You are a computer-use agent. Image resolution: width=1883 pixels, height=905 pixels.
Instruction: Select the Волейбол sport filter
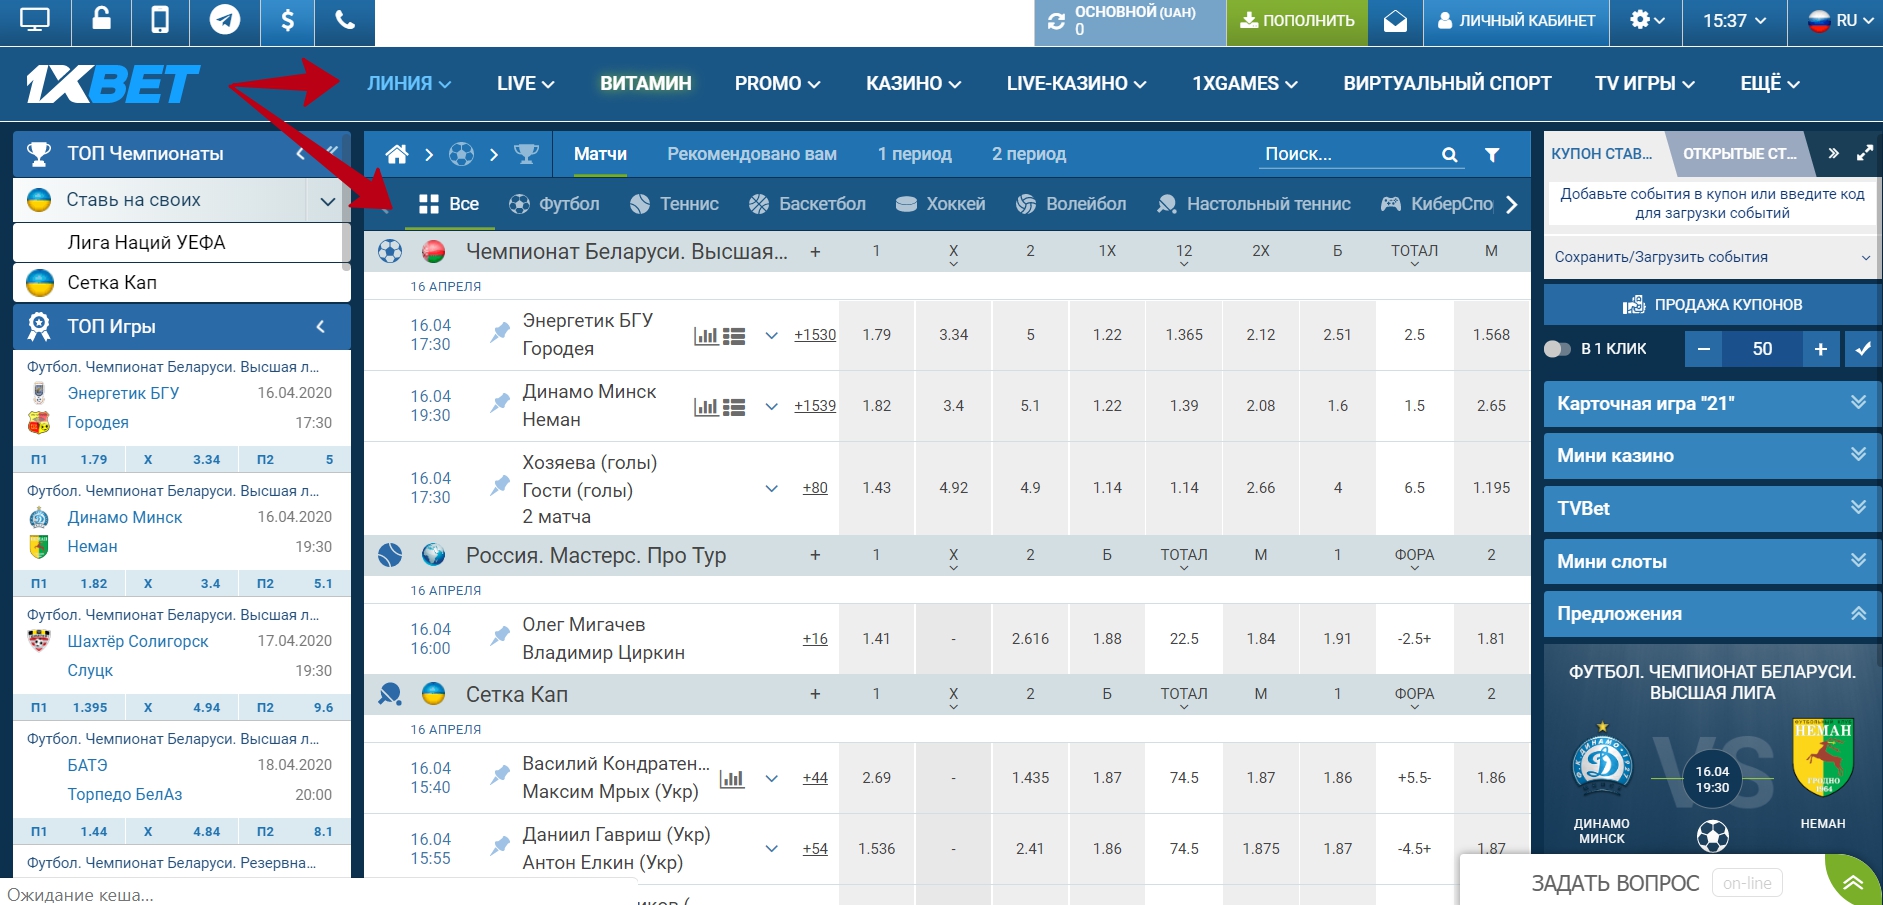click(x=1070, y=204)
